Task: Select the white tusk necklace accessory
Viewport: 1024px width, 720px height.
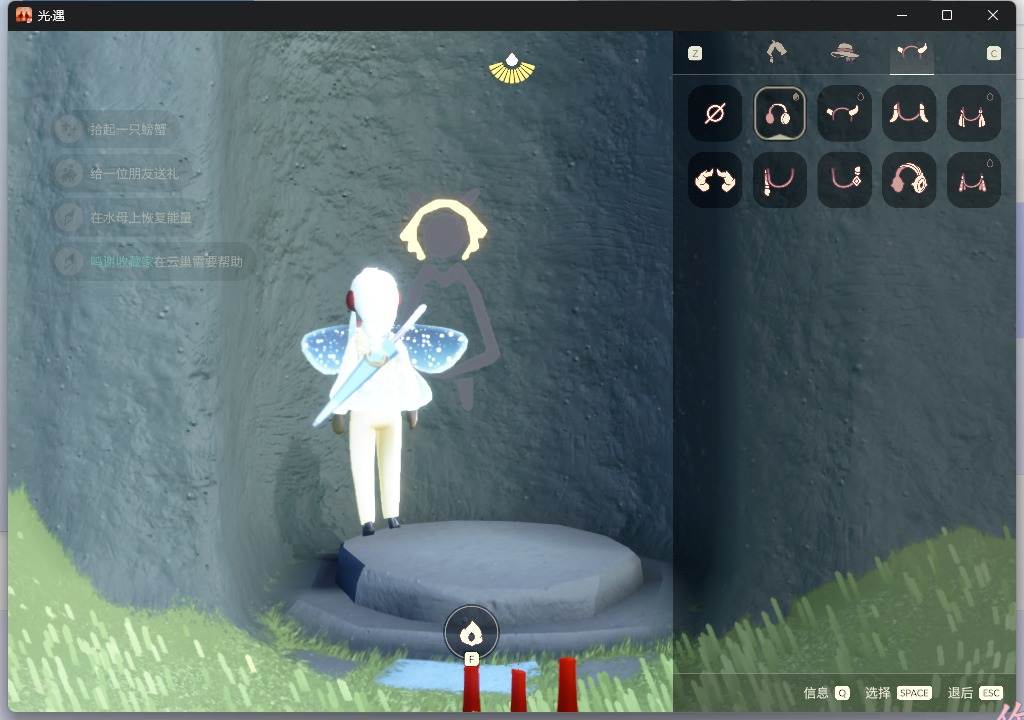Action: (908, 114)
